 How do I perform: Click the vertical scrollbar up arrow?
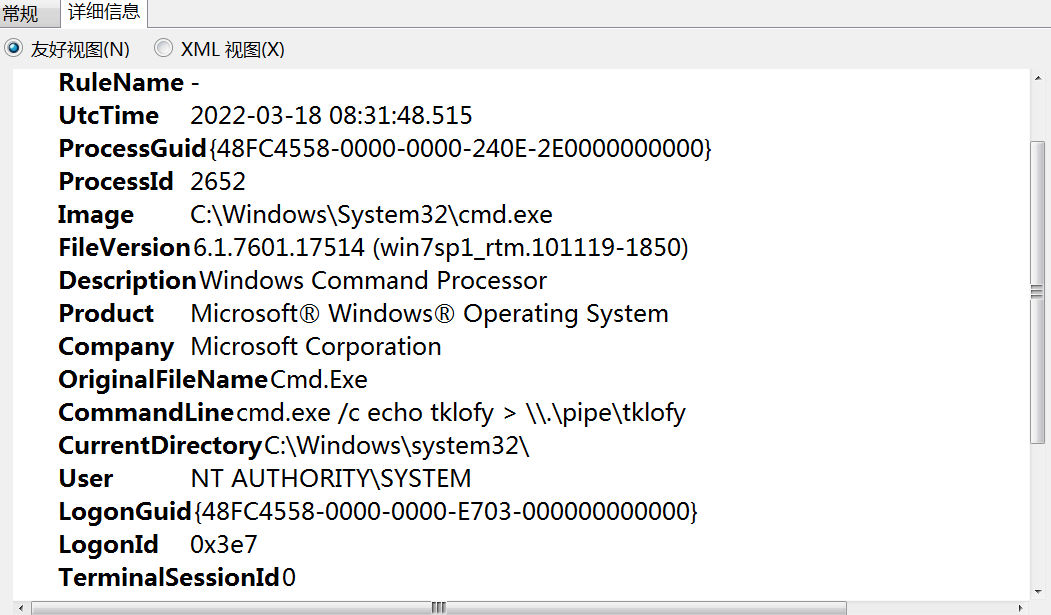coord(1037,78)
